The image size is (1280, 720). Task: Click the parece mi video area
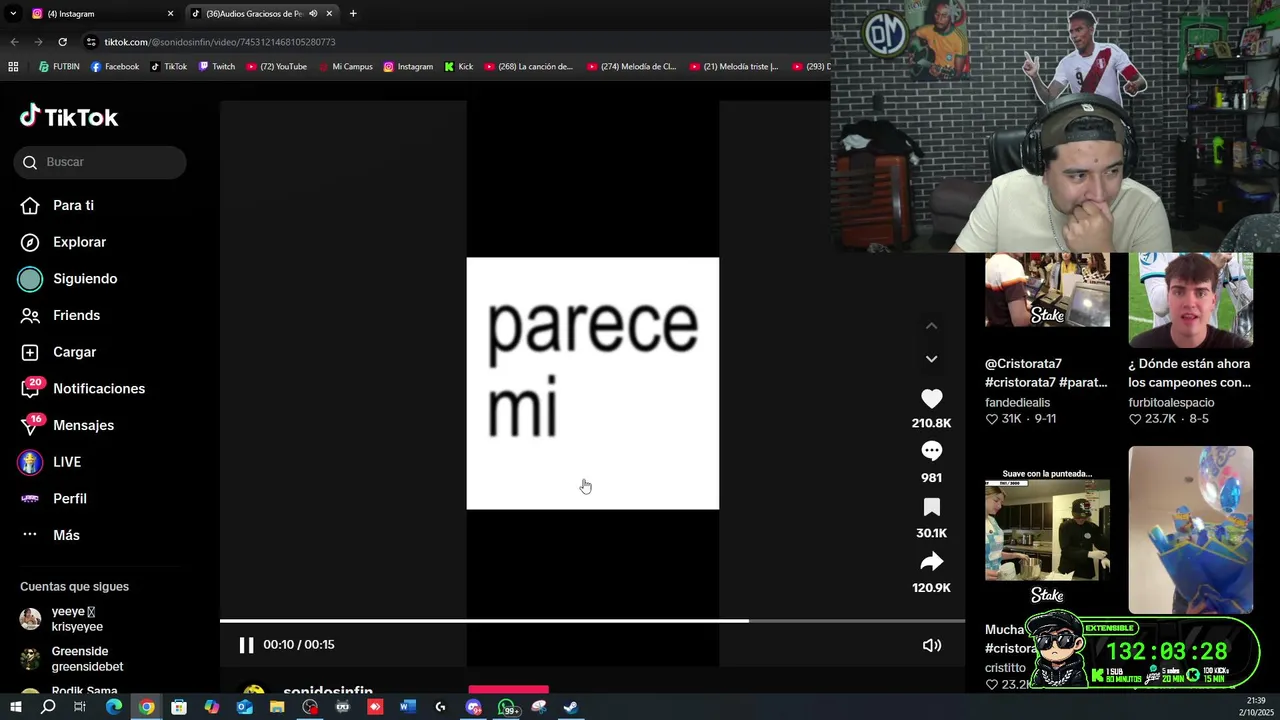click(592, 384)
